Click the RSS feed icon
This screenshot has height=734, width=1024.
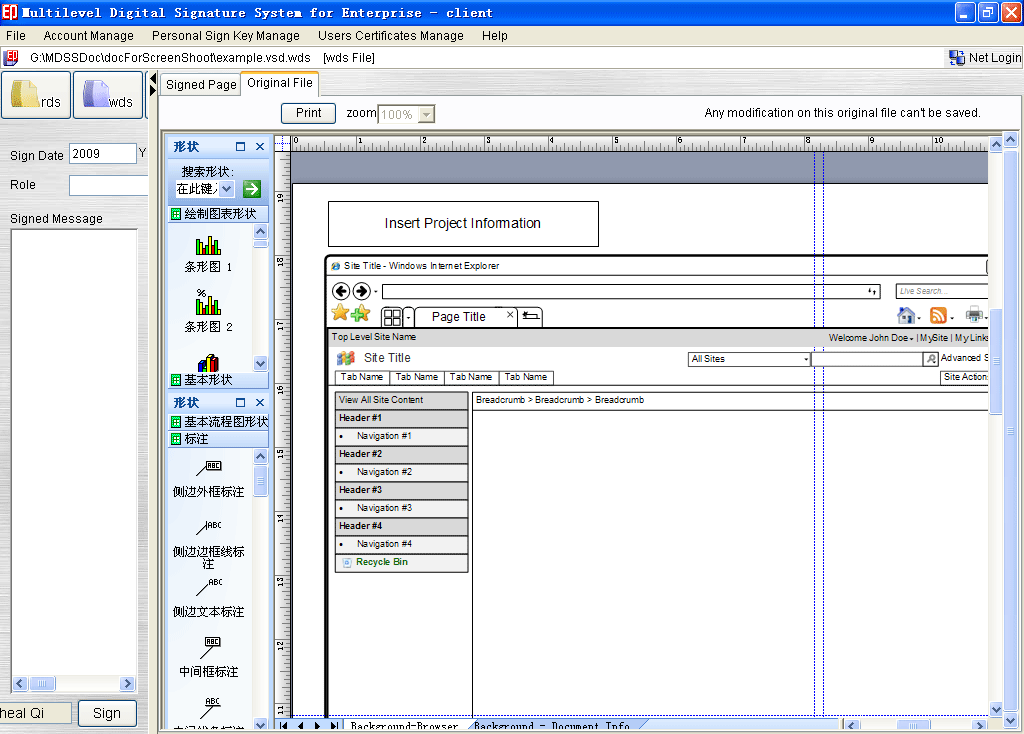(938, 316)
